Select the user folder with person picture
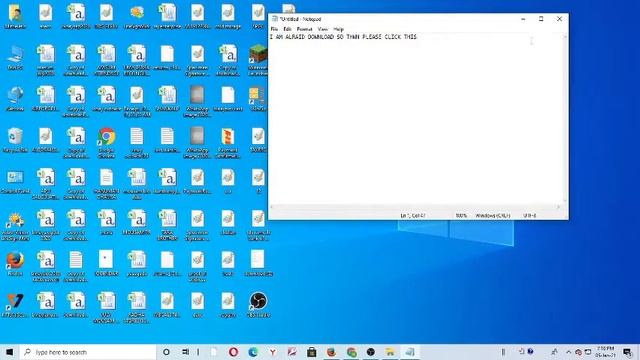This screenshot has width=640, height=360. click(15, 16)
